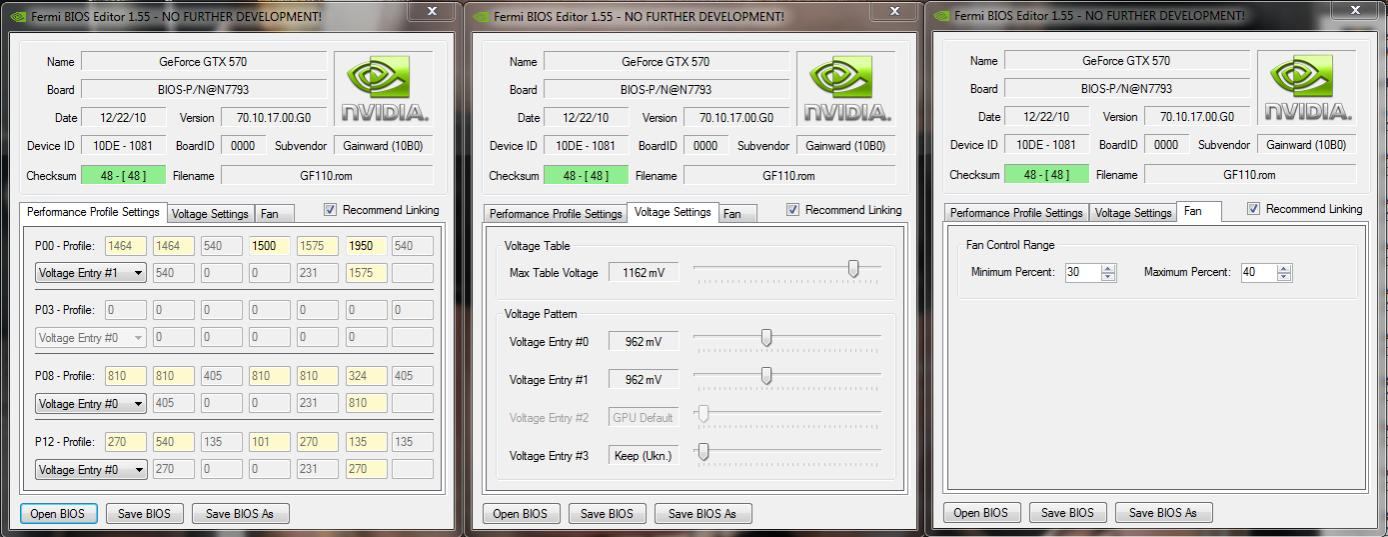Click the Minimum Percent field showing 30

[1082, 272]
